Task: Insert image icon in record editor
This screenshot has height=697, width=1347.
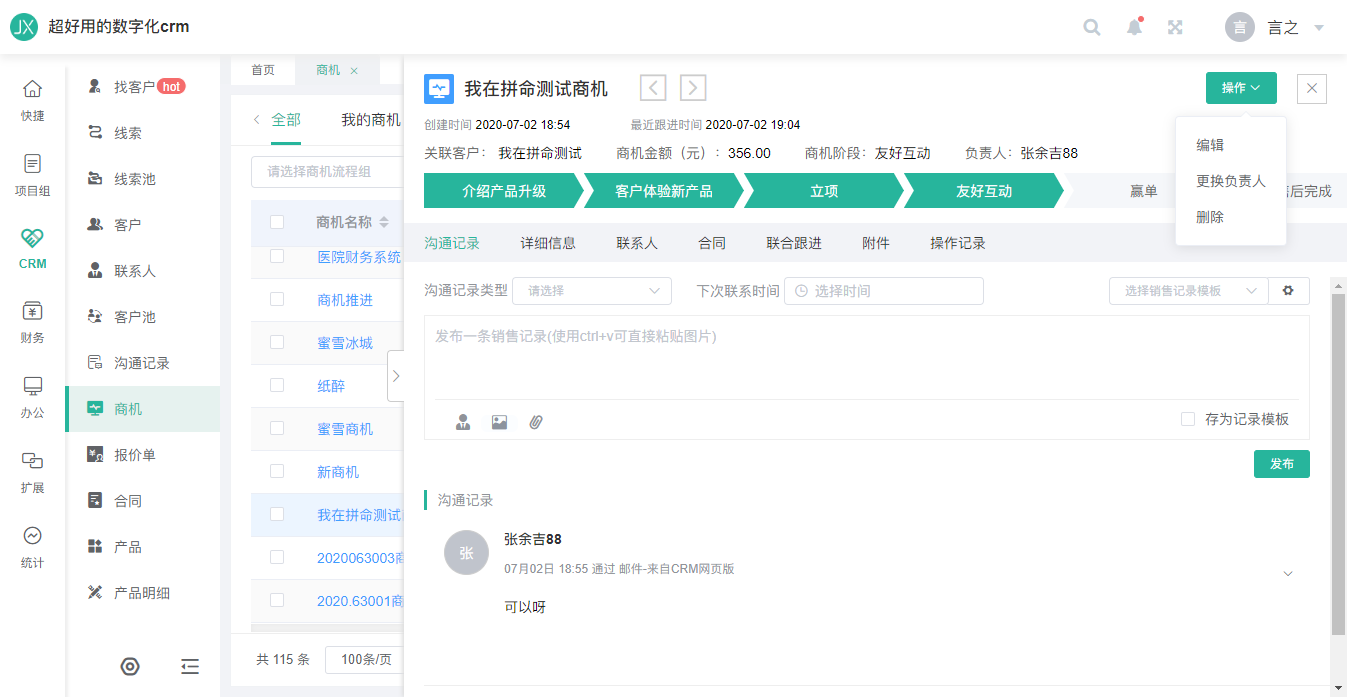Action: click(x=499, y=422)
